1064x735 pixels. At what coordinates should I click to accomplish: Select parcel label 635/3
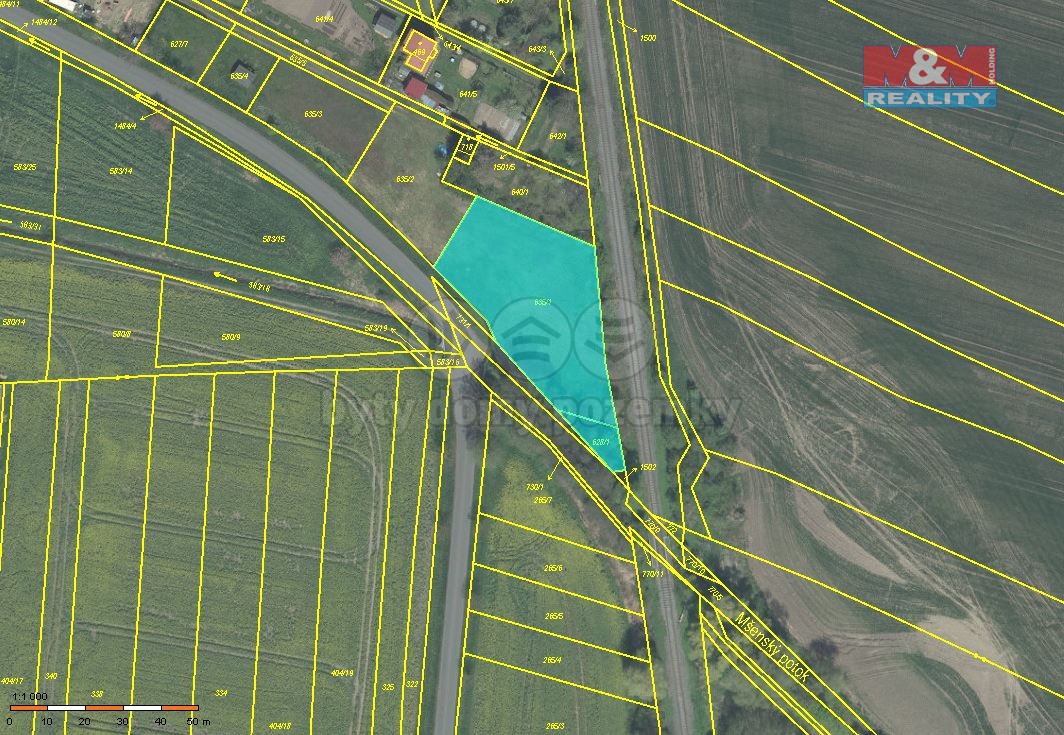[x=312, y=114]
